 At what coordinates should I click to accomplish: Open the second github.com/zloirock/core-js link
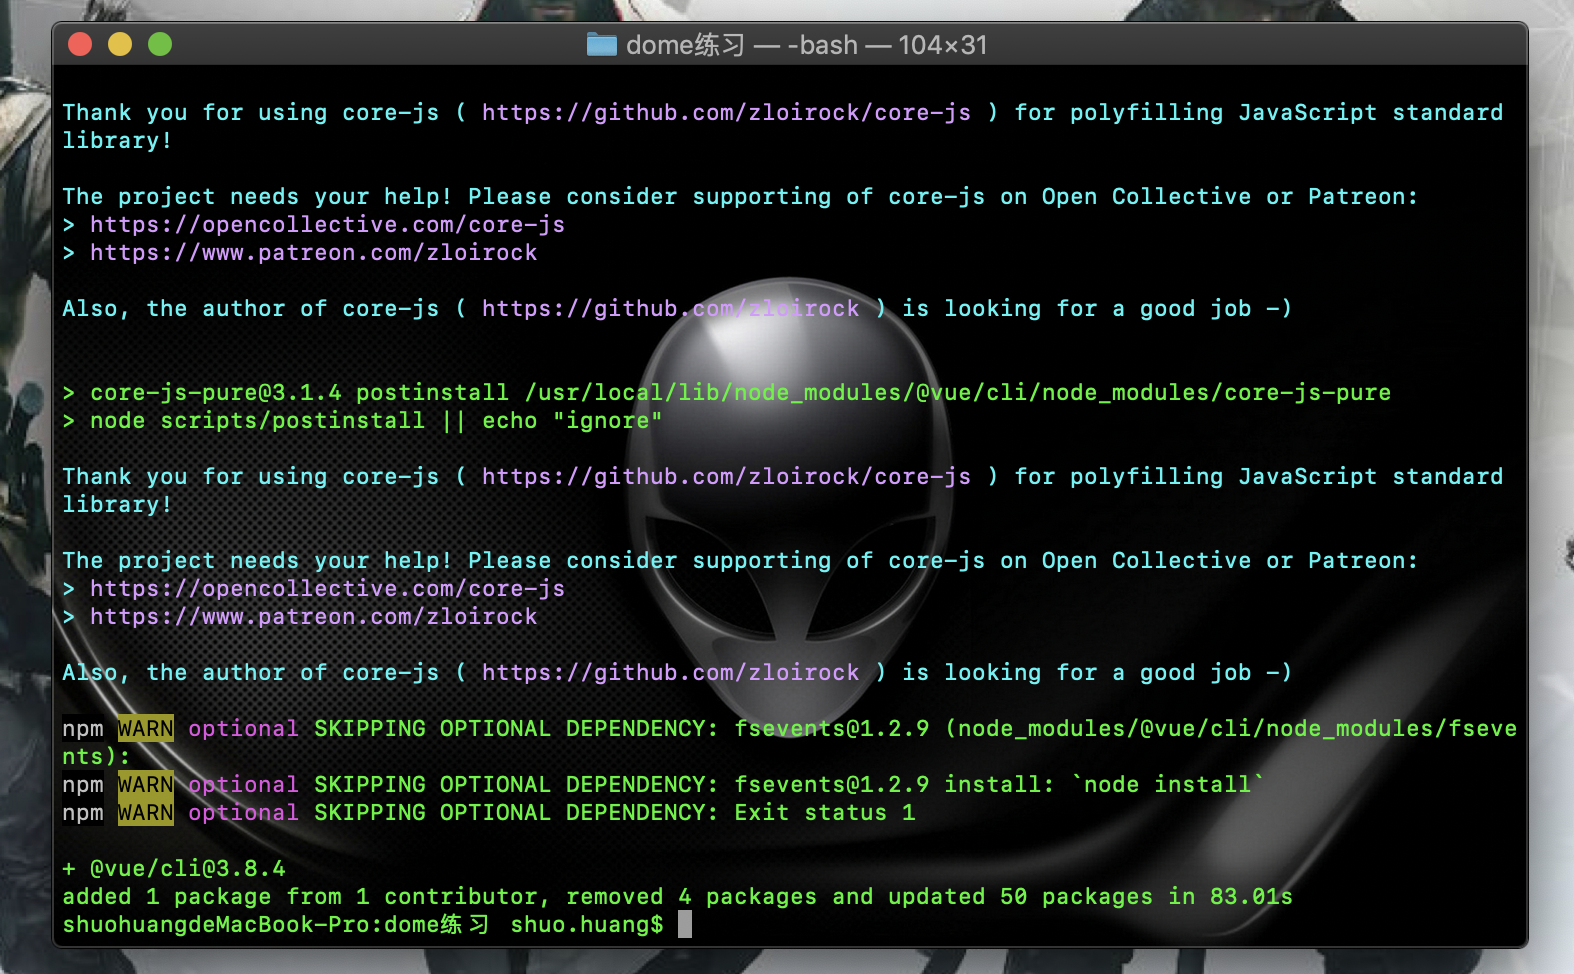click(726, 476)
